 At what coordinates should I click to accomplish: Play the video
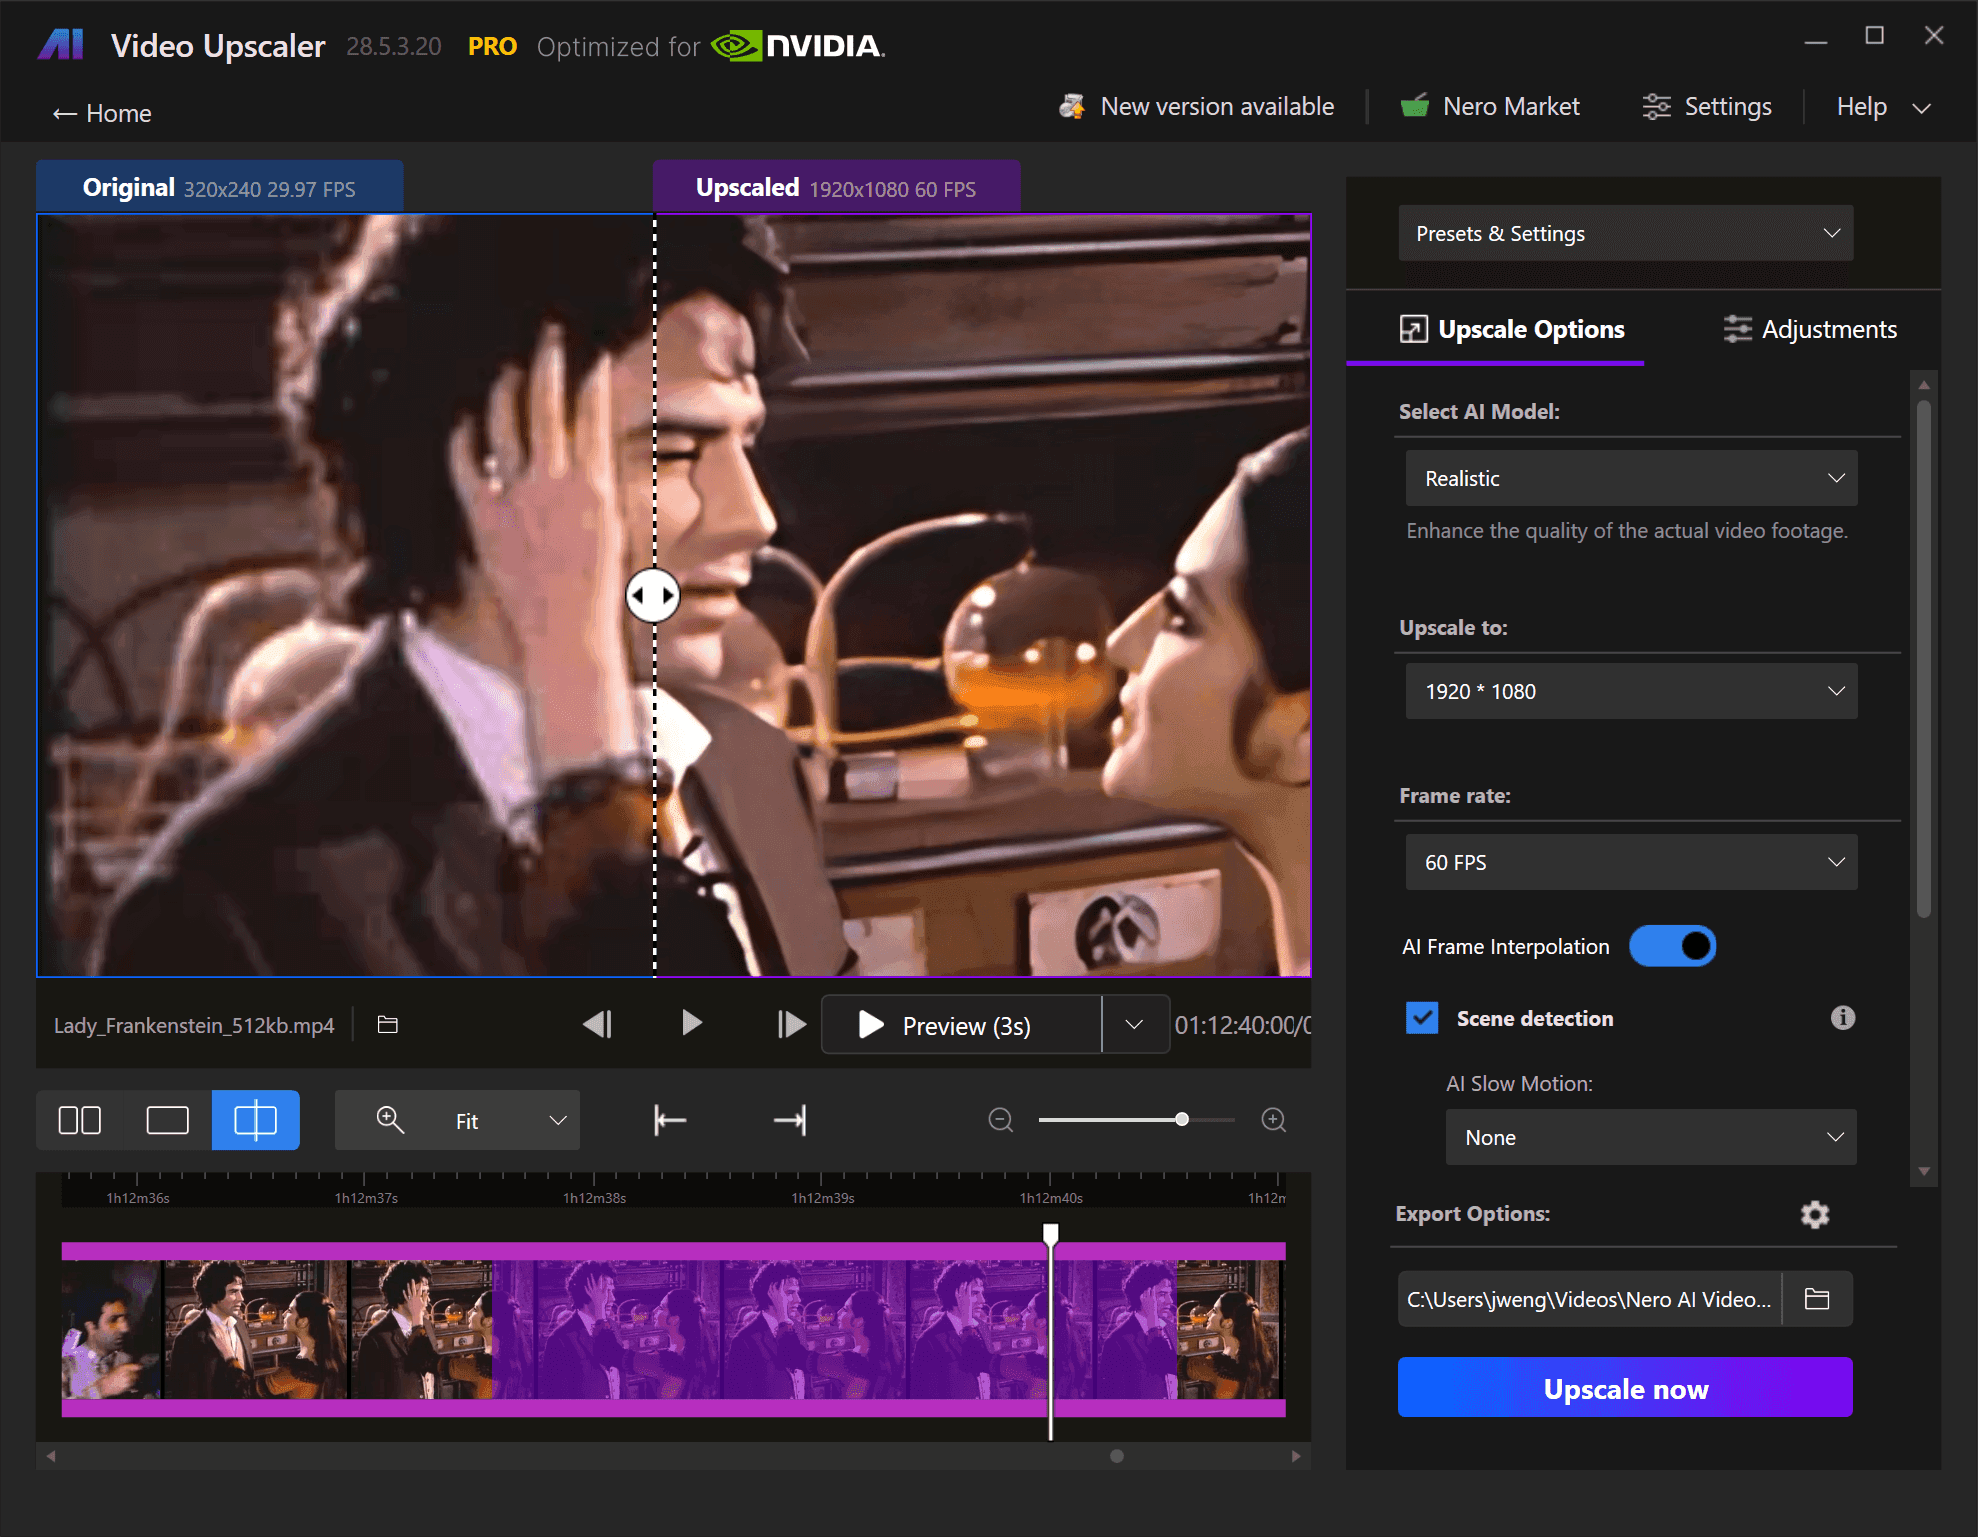[x=691, y=1023]
